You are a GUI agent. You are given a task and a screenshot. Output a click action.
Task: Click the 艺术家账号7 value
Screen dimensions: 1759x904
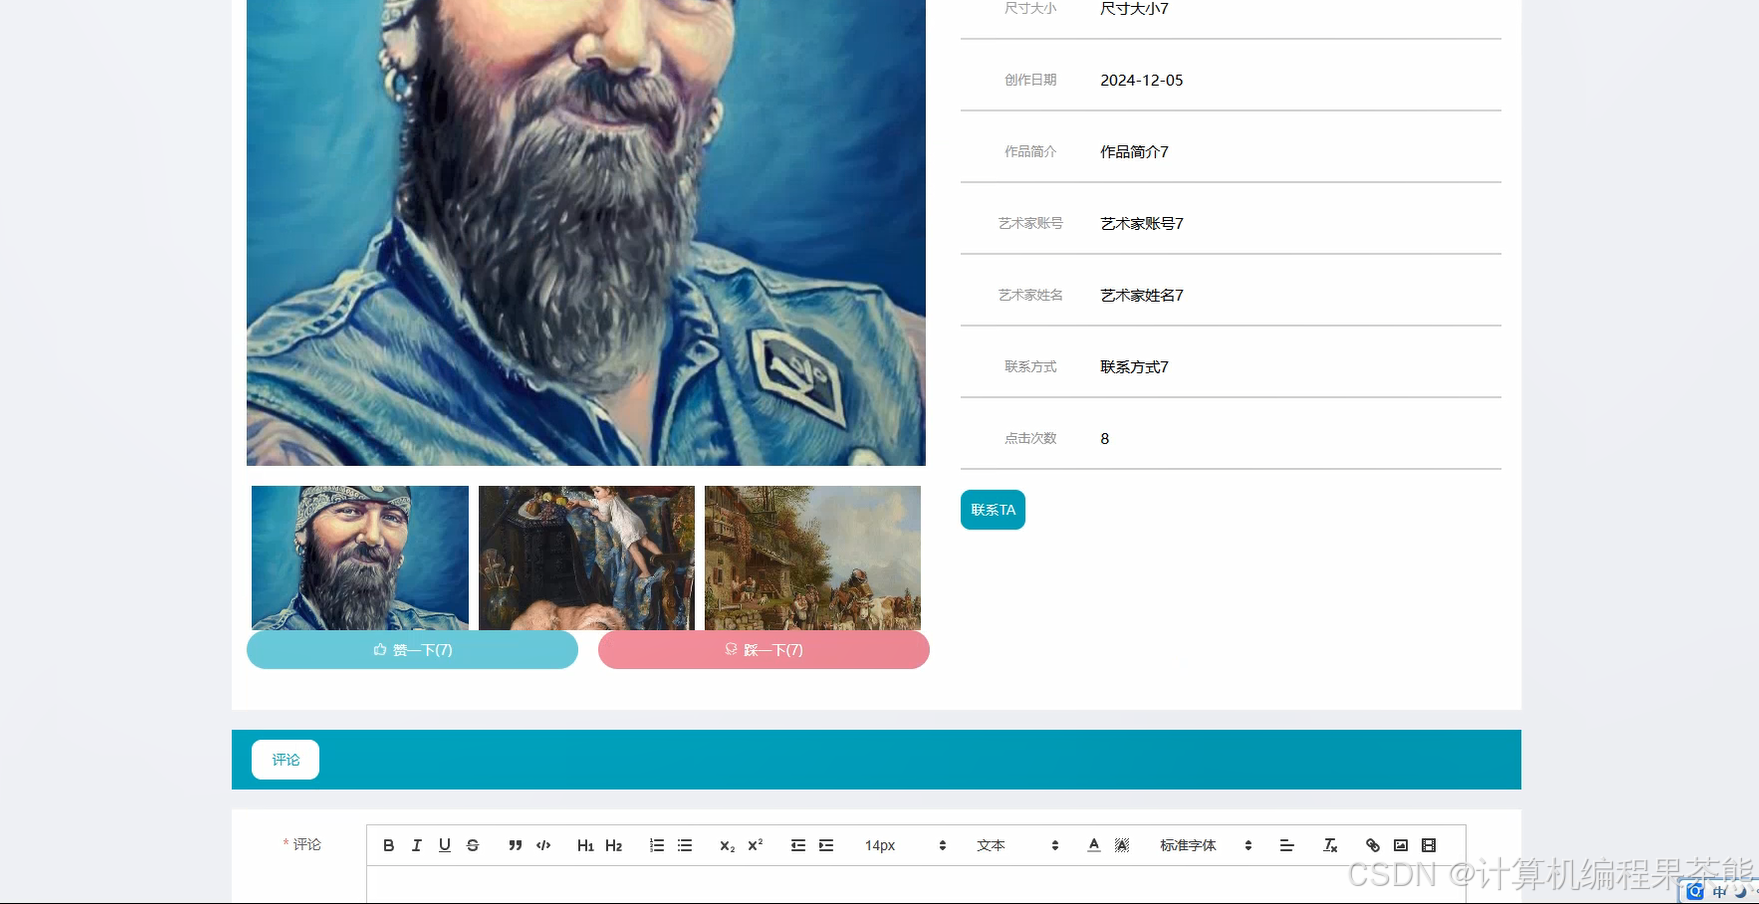[x=1142, y=224]
